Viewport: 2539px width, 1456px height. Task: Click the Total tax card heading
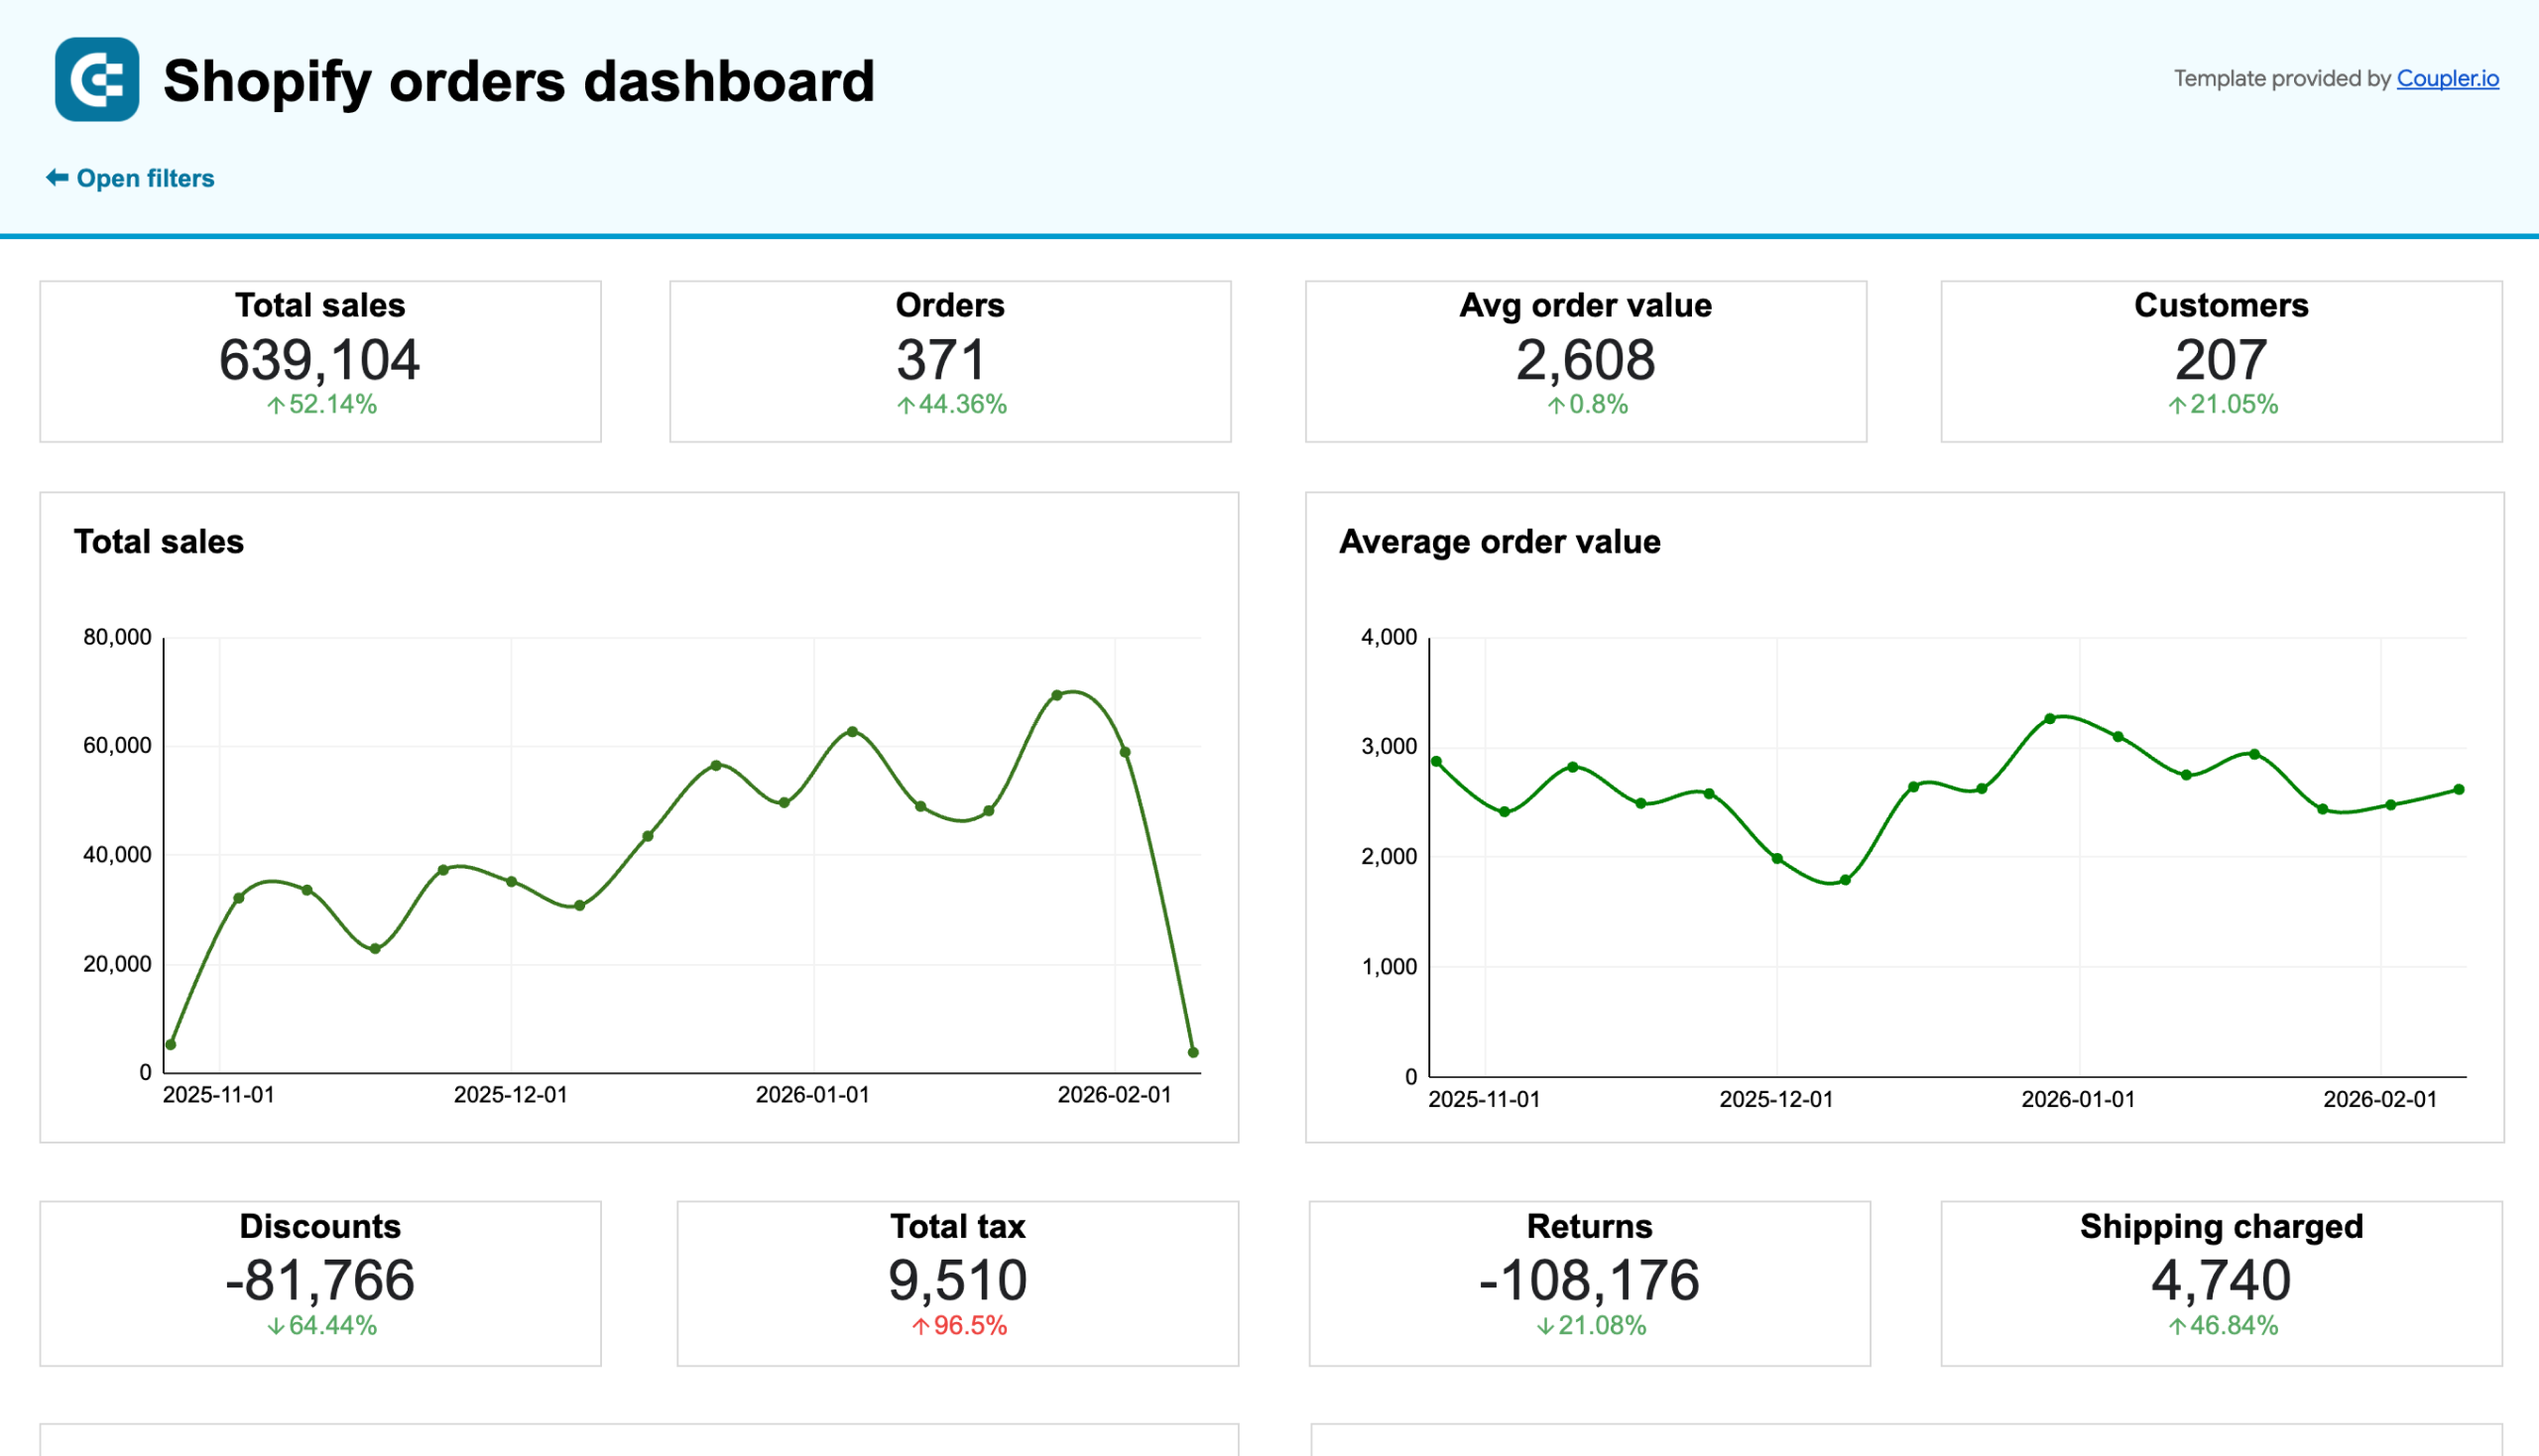(957, 1226)
